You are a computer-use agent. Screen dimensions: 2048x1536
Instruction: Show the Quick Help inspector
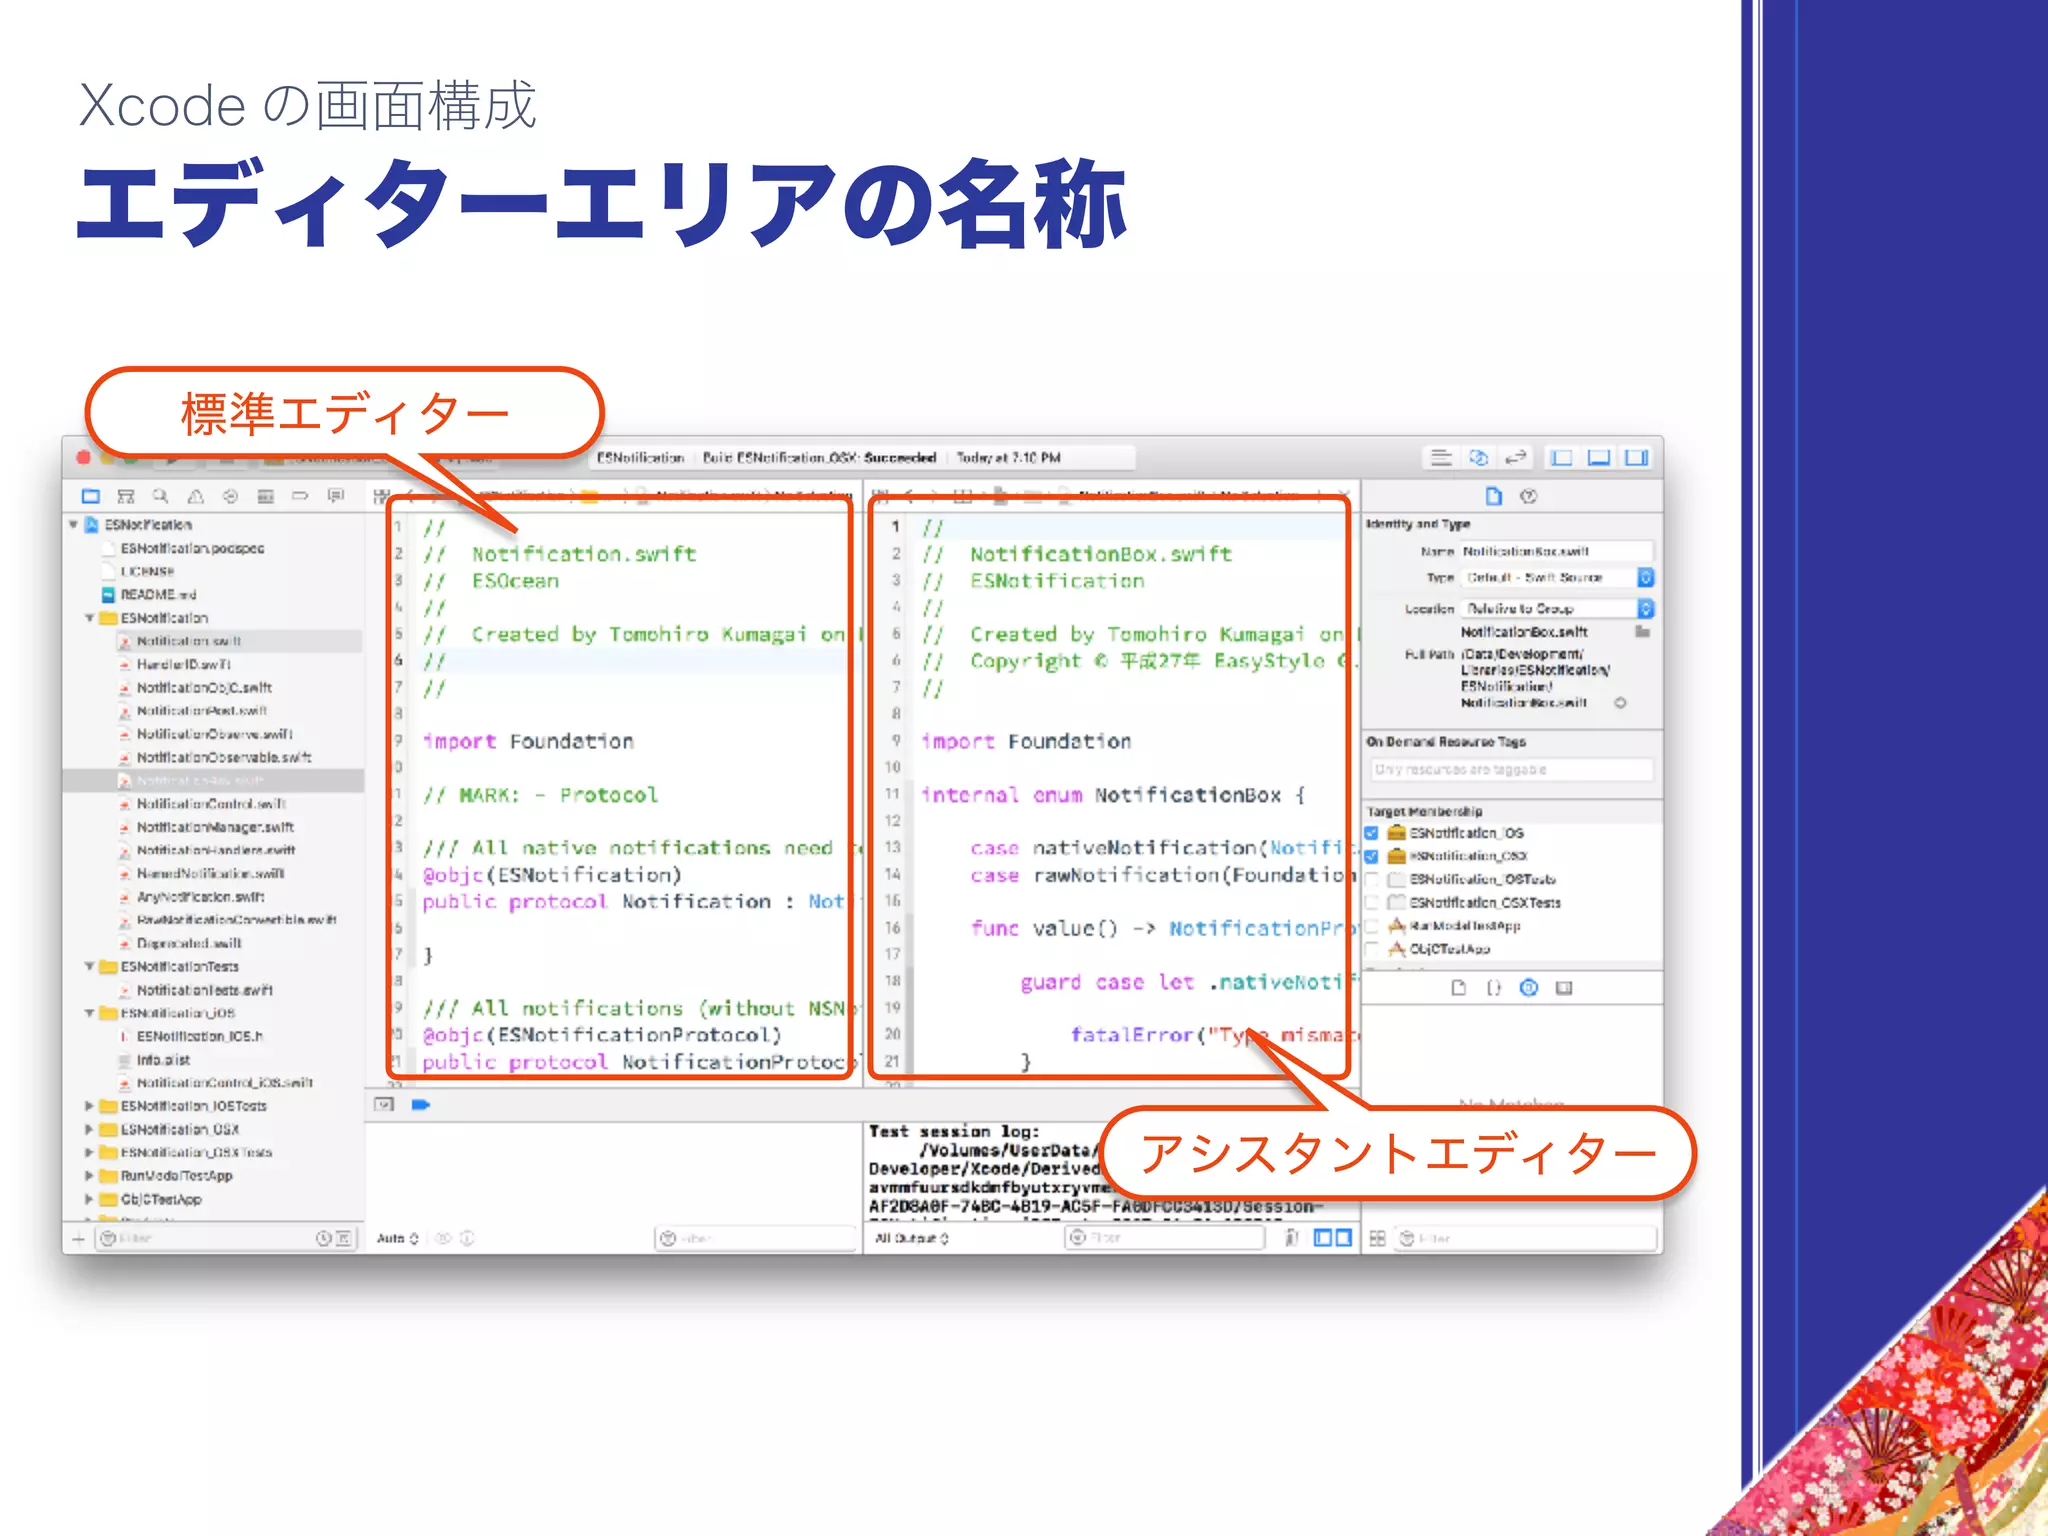1528,496
